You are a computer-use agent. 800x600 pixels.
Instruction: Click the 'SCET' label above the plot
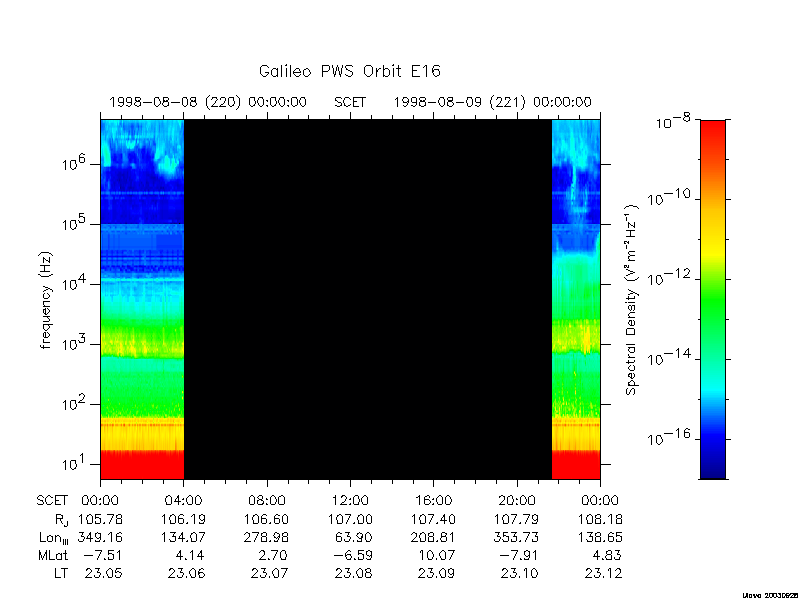[350, 102]
